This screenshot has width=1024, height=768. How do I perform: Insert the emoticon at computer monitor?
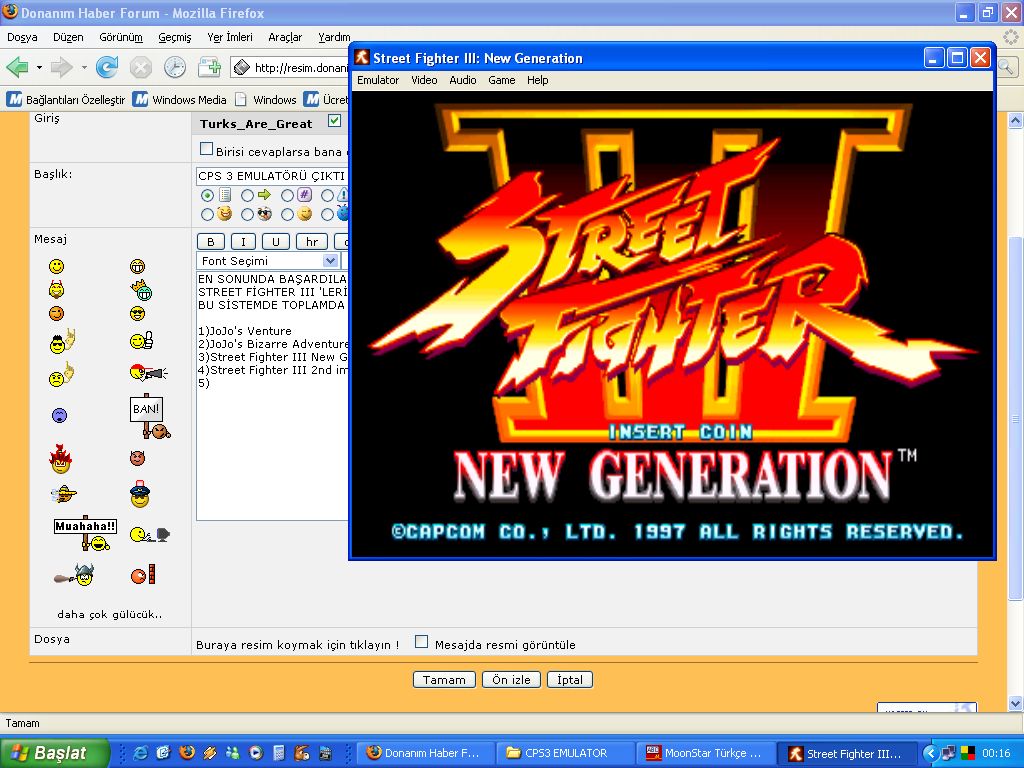150,535
